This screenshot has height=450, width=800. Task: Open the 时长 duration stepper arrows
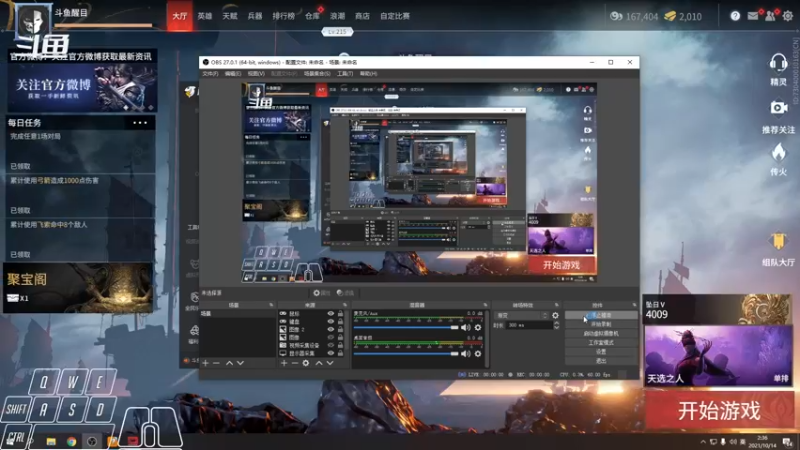(556, 325)
